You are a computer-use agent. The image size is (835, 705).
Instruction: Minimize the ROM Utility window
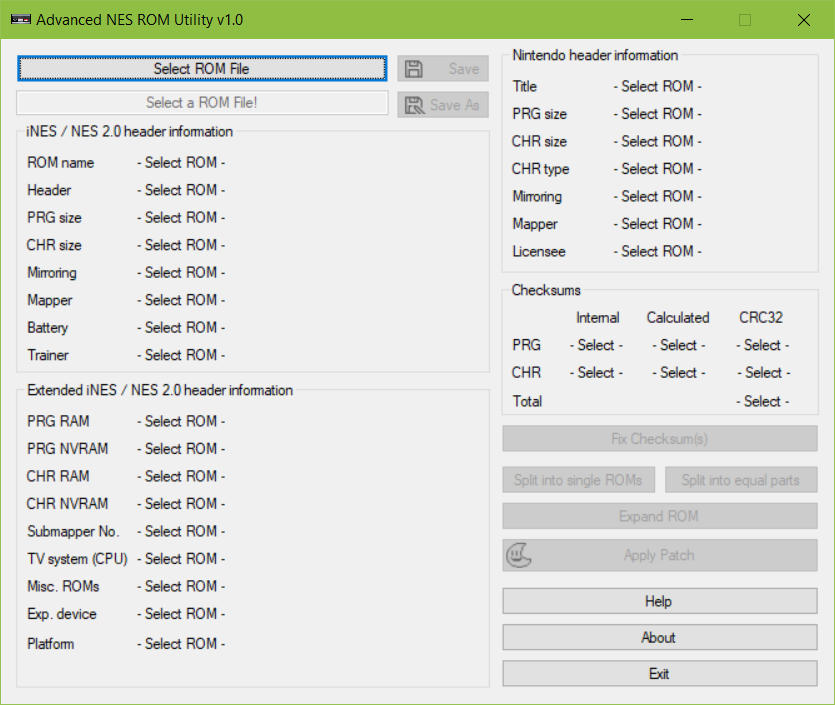[687, 19]
